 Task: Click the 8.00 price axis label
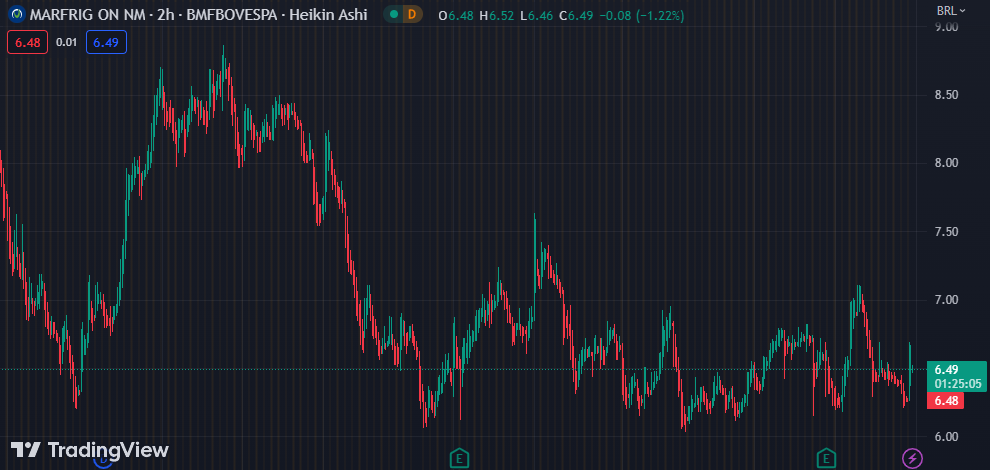tap(946, 163)
